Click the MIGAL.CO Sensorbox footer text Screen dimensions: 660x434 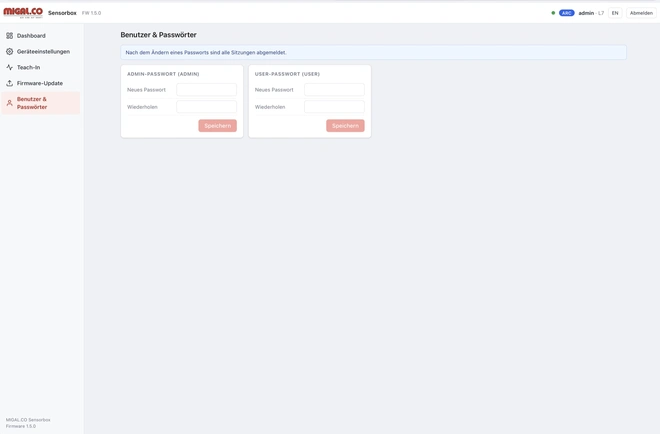[28, 420]
